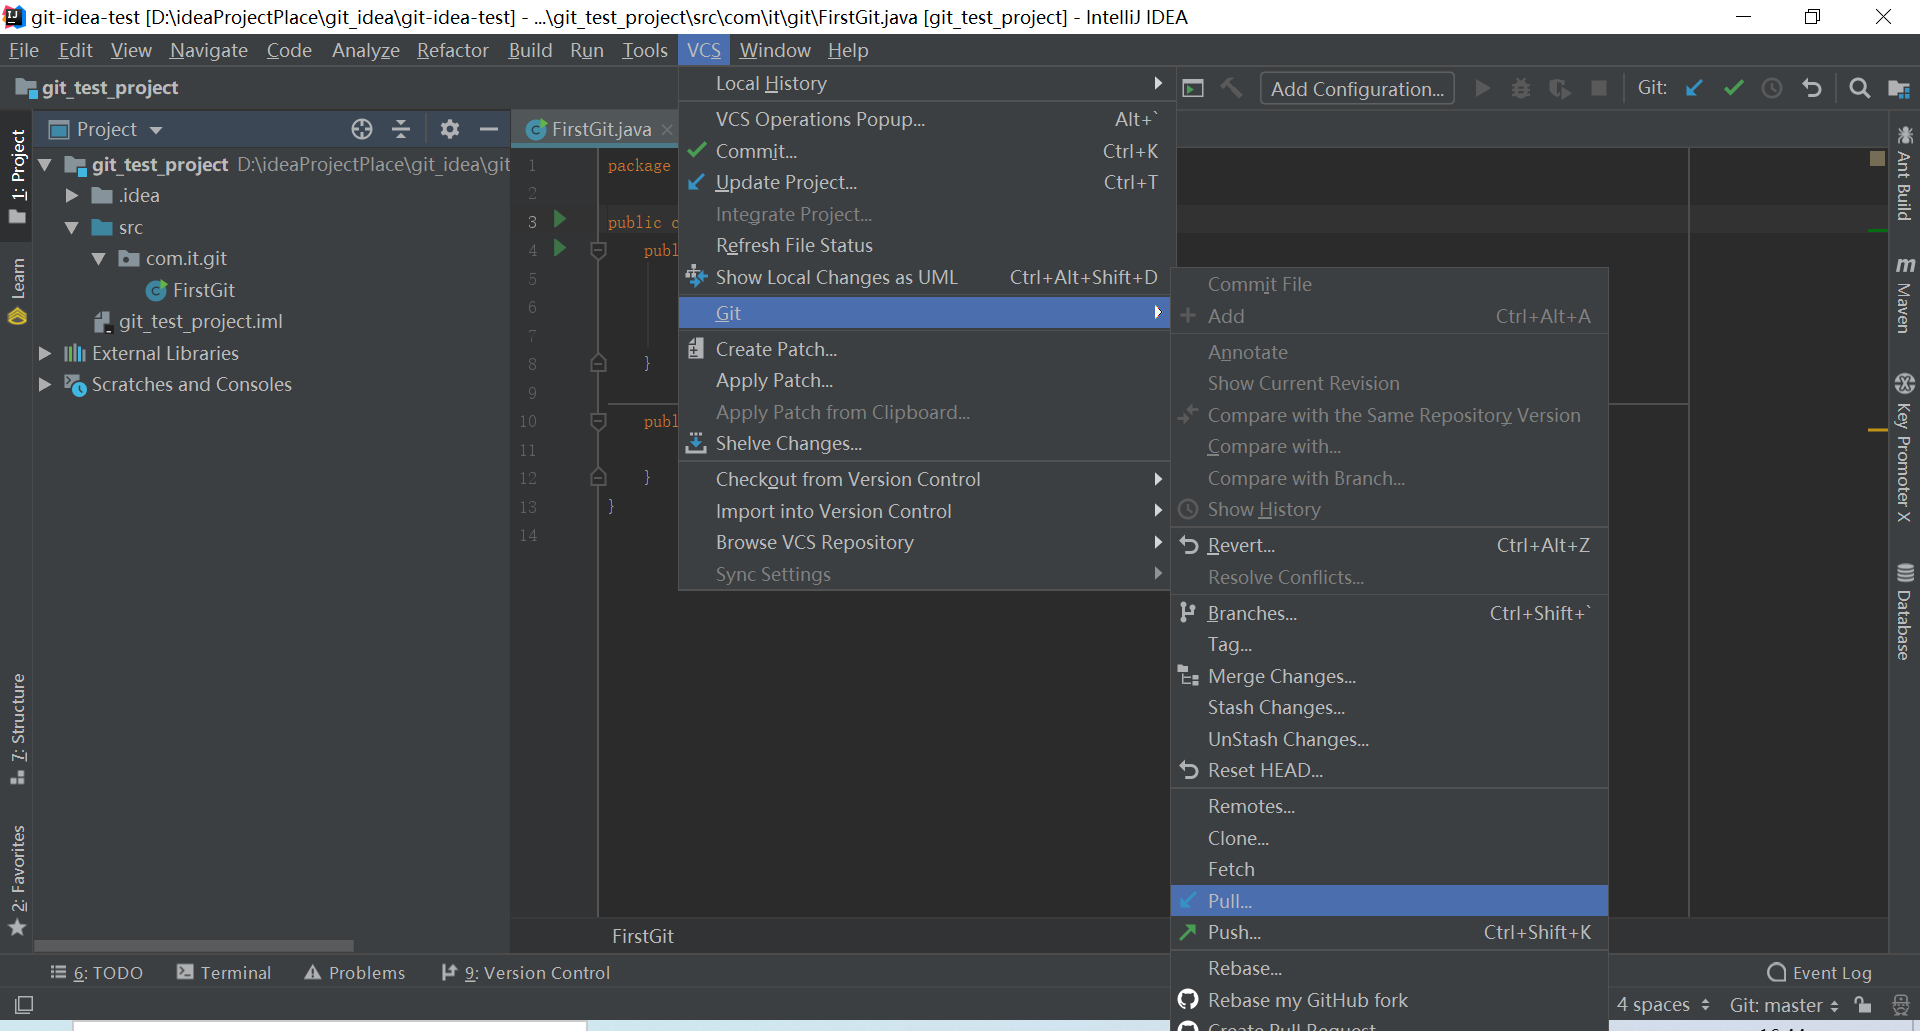Expand the .idea folder node
Image resolution: width=1920 pixels, height=1031 pixels.
(71, 196)
